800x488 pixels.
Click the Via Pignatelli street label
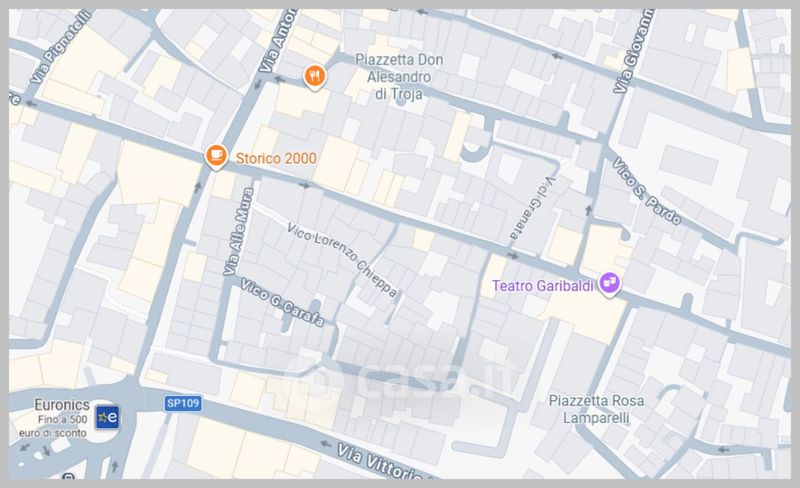[x=61, y=46]
